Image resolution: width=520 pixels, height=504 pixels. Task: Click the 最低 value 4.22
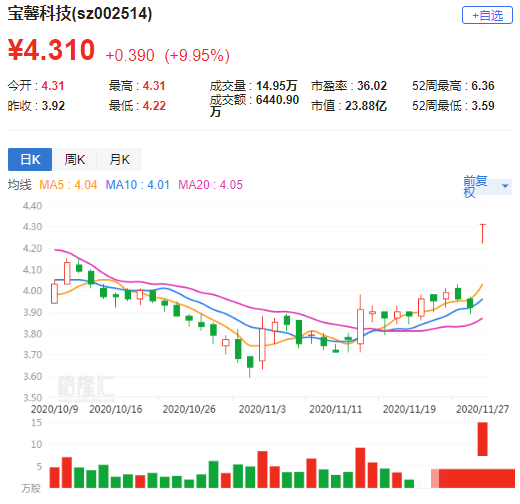(x=154, y=106)
